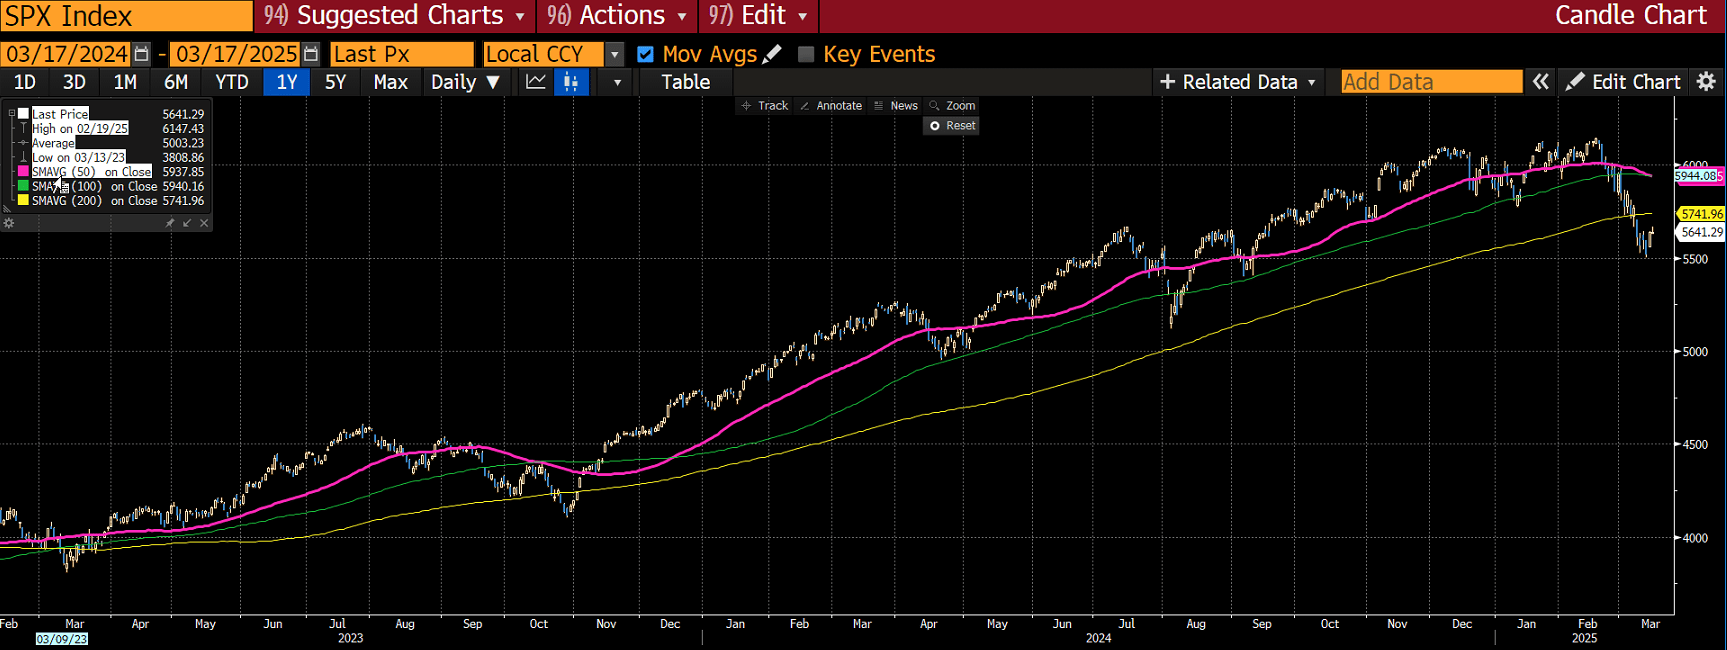This screenshot has height=650, width=1727.
Task: Click the chart settings gear icon
Action: [1707, 82]
